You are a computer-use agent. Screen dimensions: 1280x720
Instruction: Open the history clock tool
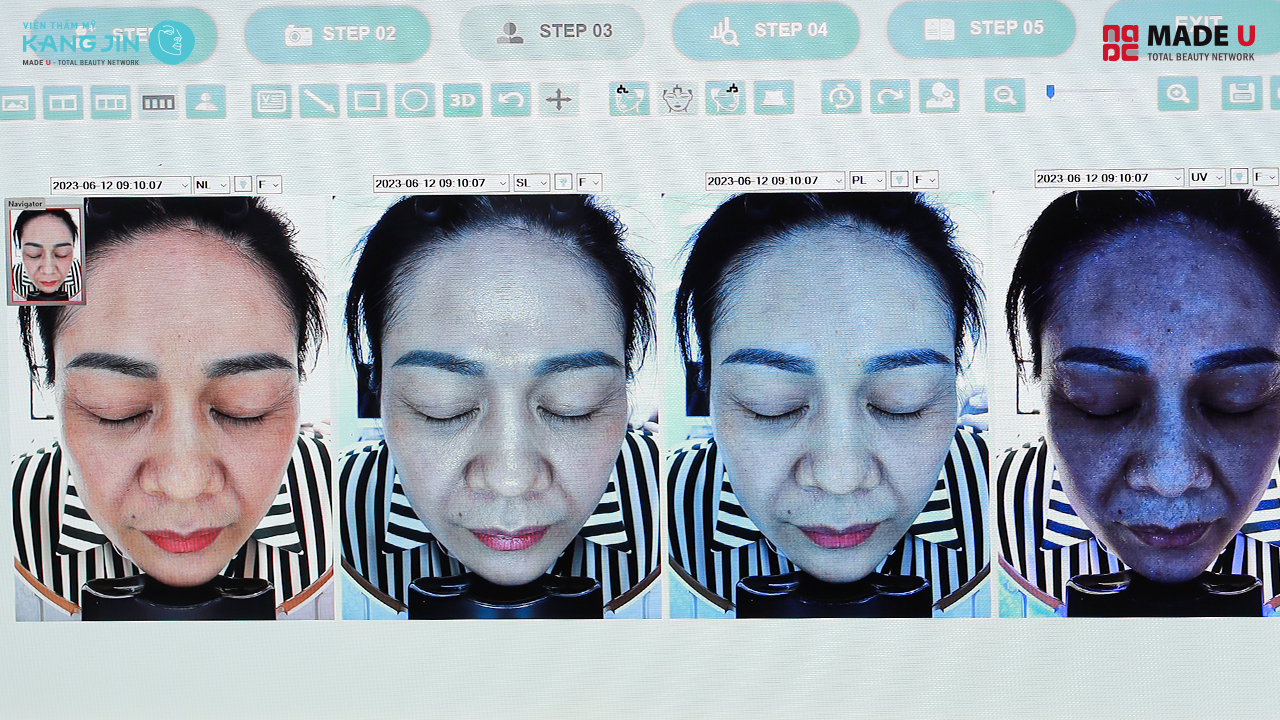pos(841,100)
